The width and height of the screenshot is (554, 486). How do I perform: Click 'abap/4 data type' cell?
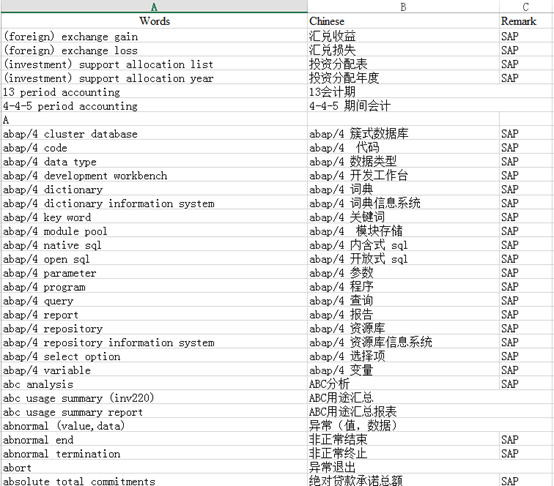pyautogui.click(x=154, y=162)
